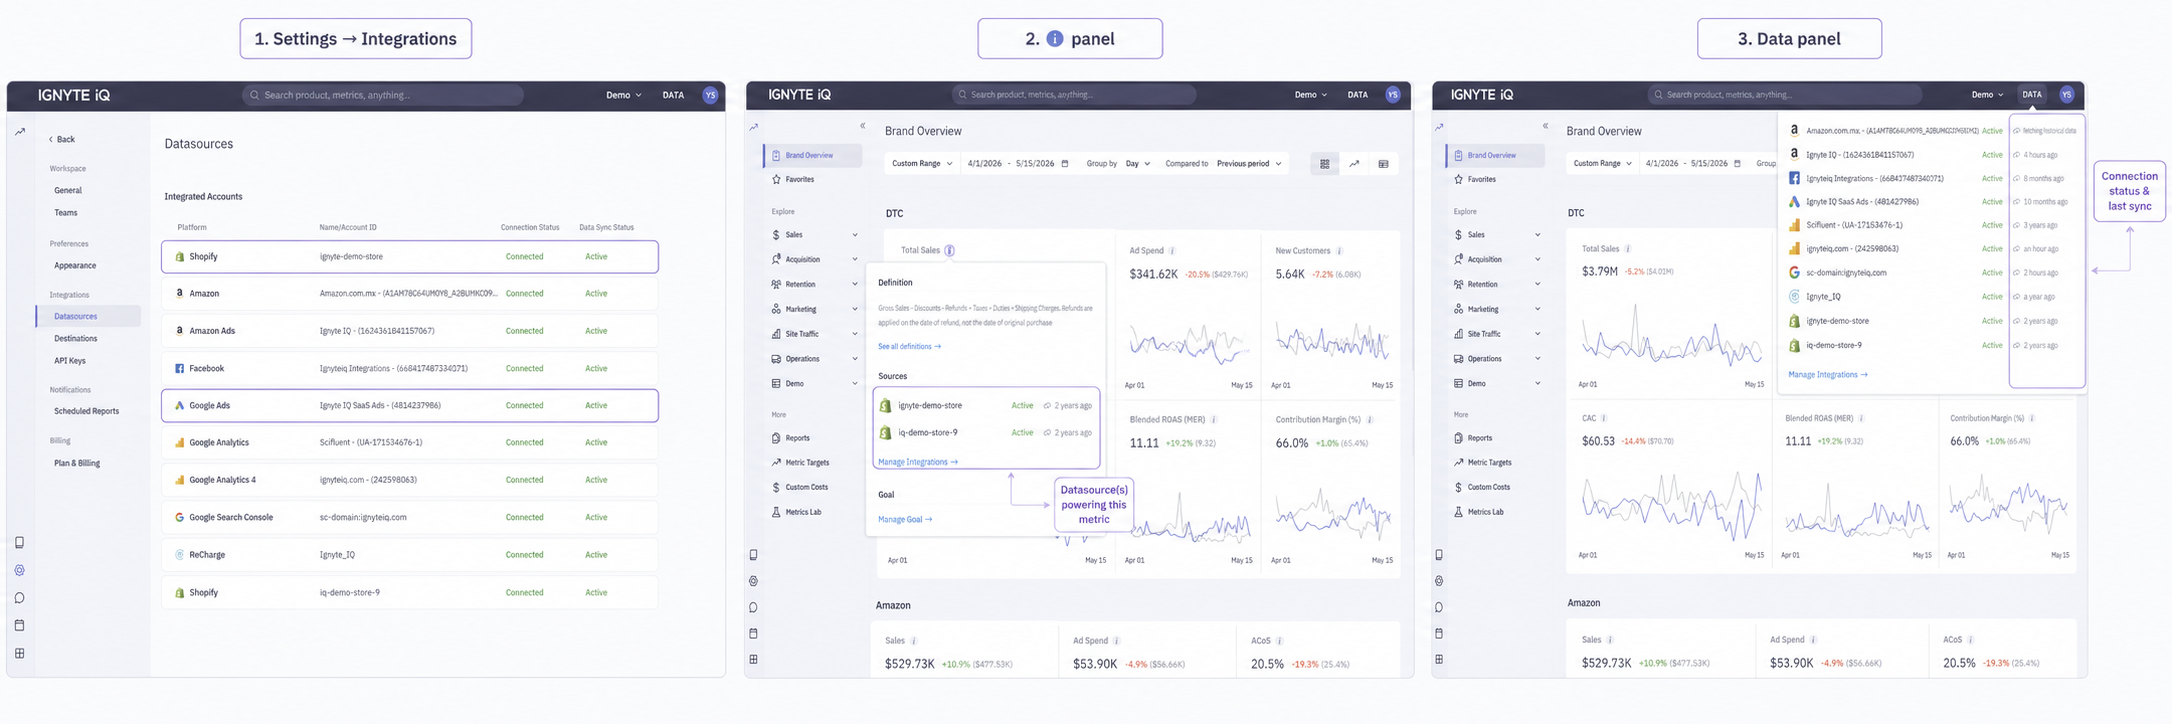The image size is (2172, 724).
Task: Open Teams in the settings sidebar
Action: (66, 213)
